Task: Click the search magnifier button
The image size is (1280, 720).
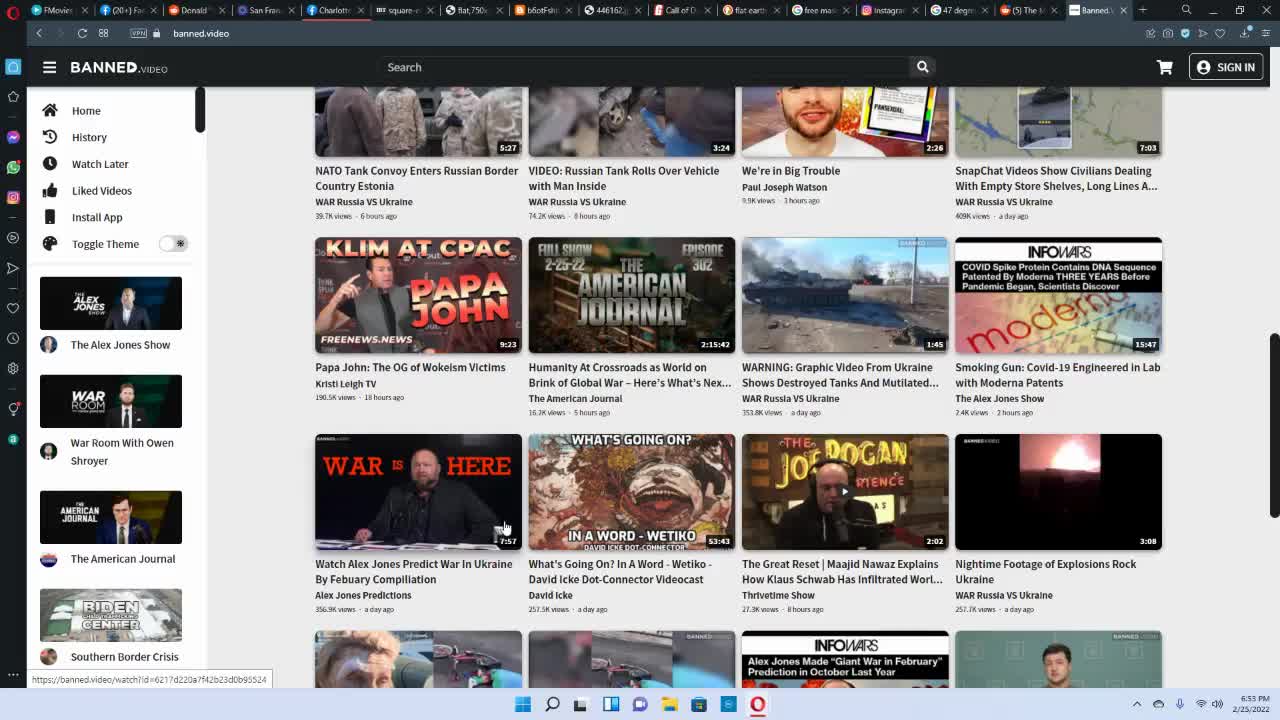Action: click(922, 67)
